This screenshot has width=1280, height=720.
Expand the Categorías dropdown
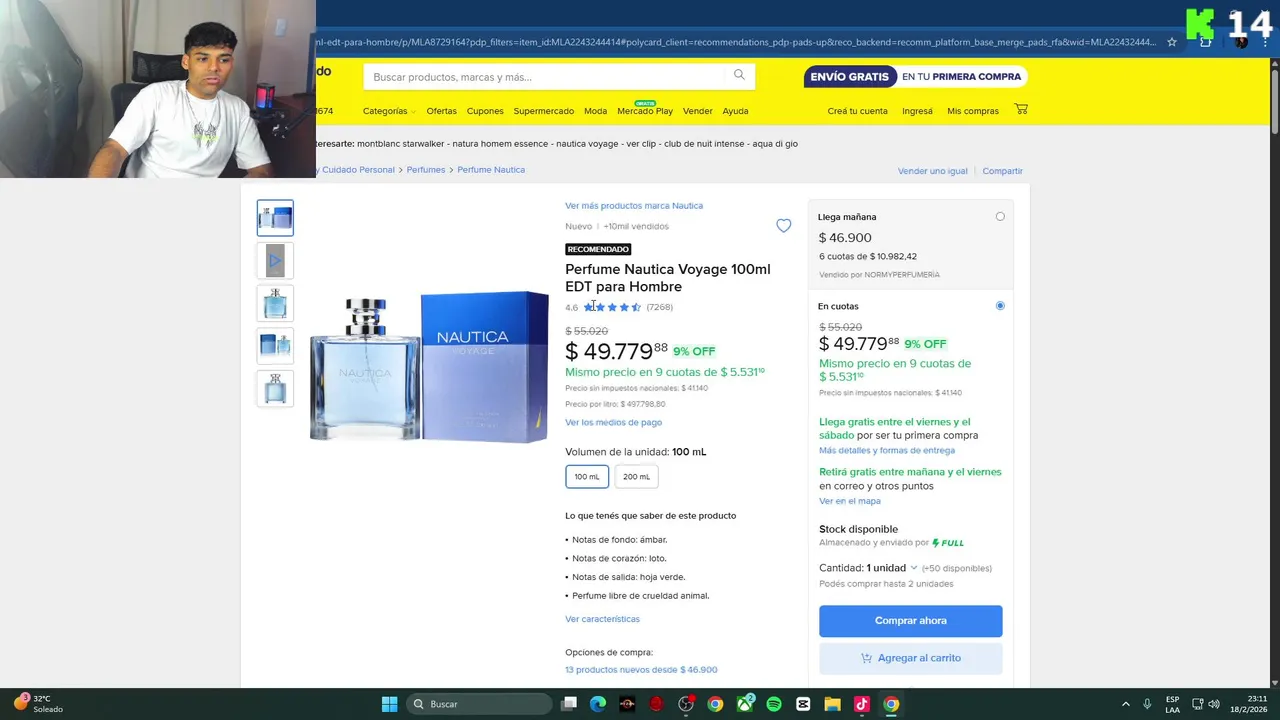click(x=389, y=111)
